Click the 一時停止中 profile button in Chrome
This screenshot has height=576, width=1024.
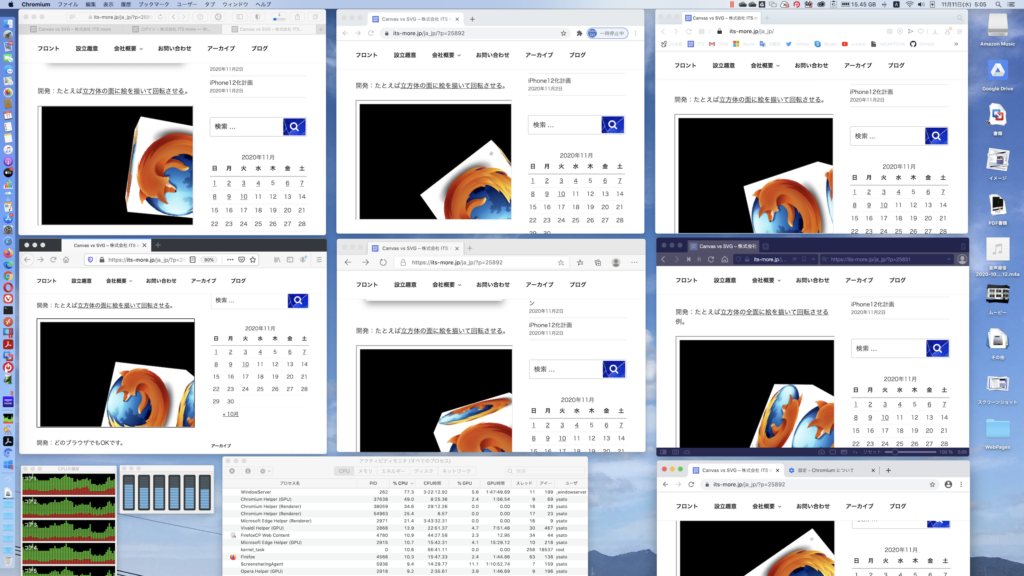pos(606,33)
